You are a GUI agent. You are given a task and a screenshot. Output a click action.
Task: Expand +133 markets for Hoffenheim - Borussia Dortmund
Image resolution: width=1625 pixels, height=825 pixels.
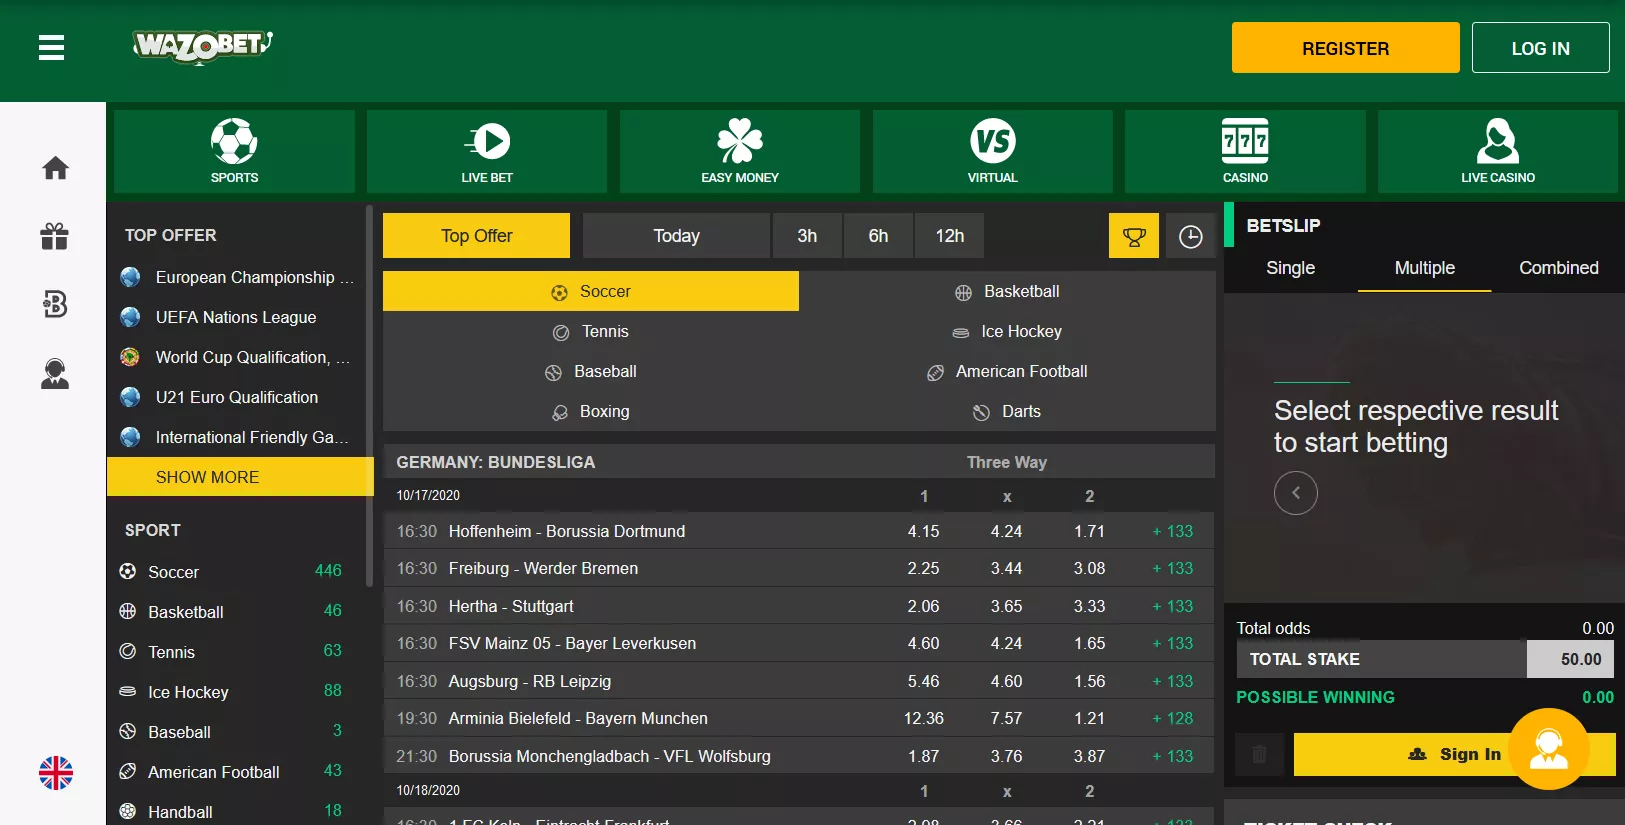(x=1173, y=531)
